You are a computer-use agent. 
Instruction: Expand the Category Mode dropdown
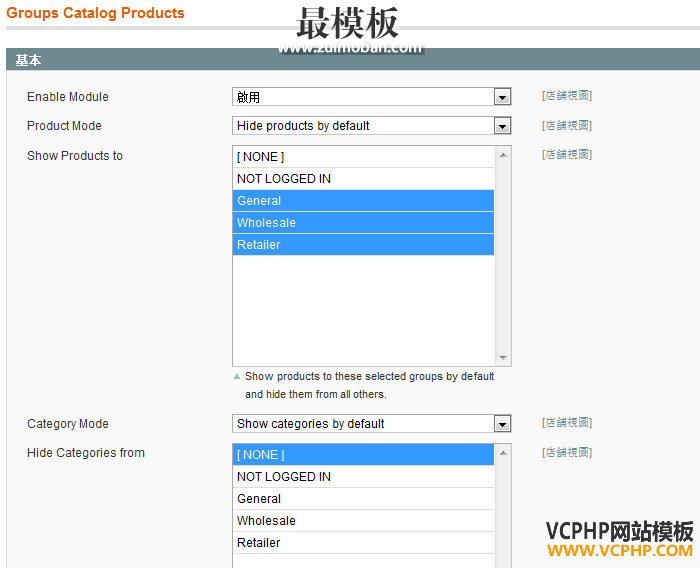click(371, 424)
